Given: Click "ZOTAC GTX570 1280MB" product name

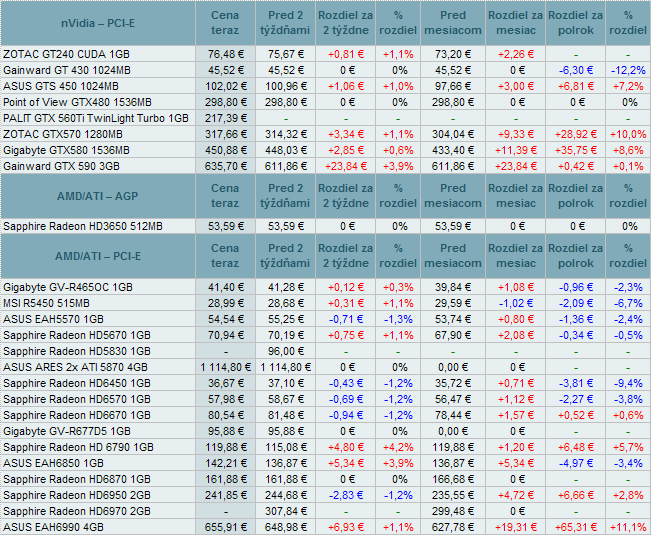Looking at the screenshot, I should tap(63, 134).
